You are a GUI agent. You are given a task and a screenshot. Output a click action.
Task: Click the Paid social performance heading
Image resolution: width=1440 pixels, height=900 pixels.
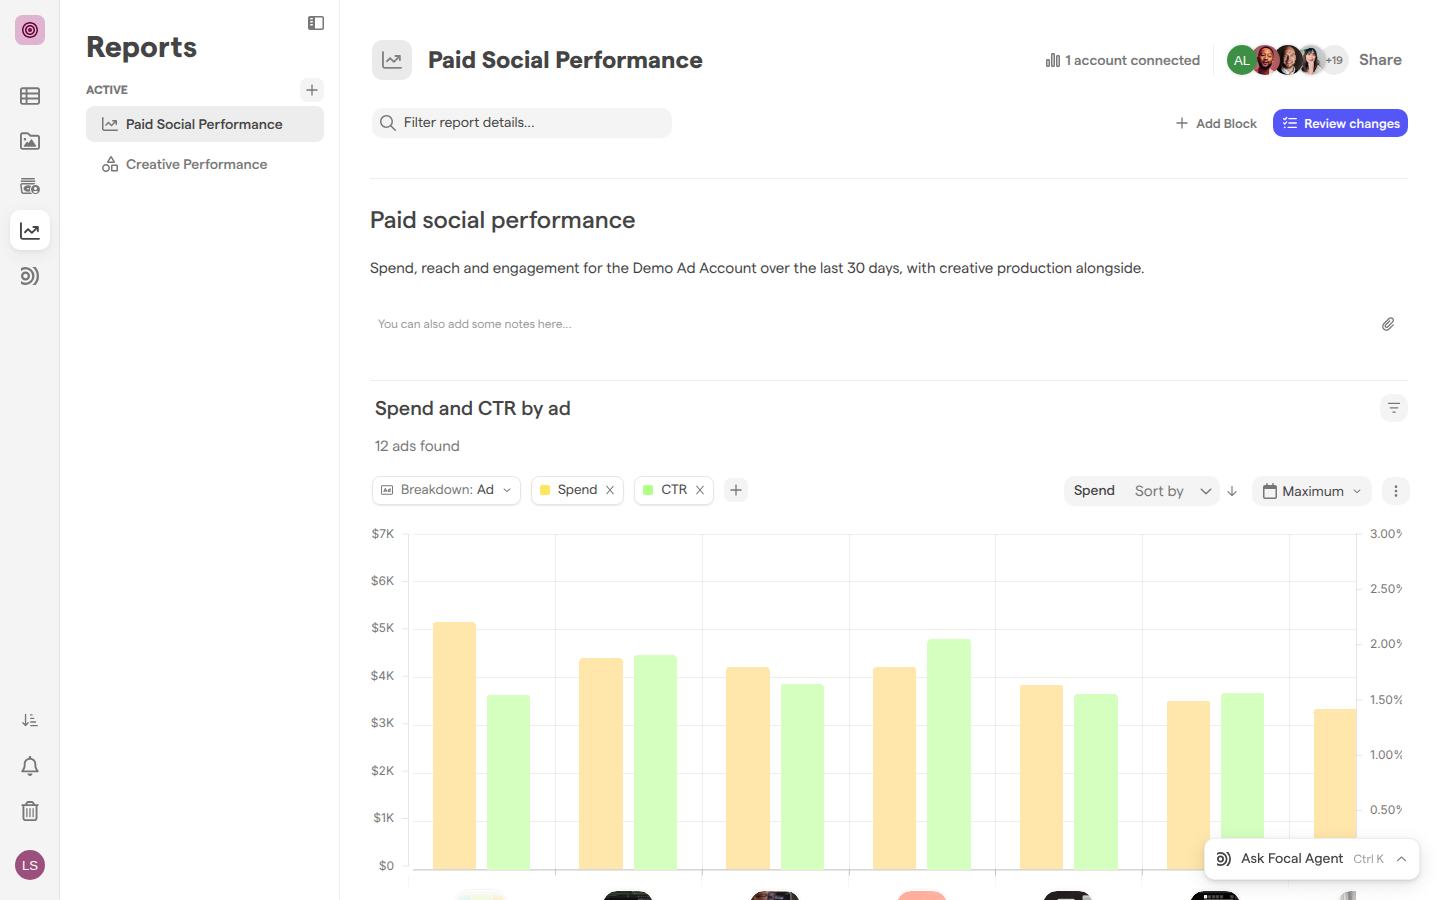point(503,220)
